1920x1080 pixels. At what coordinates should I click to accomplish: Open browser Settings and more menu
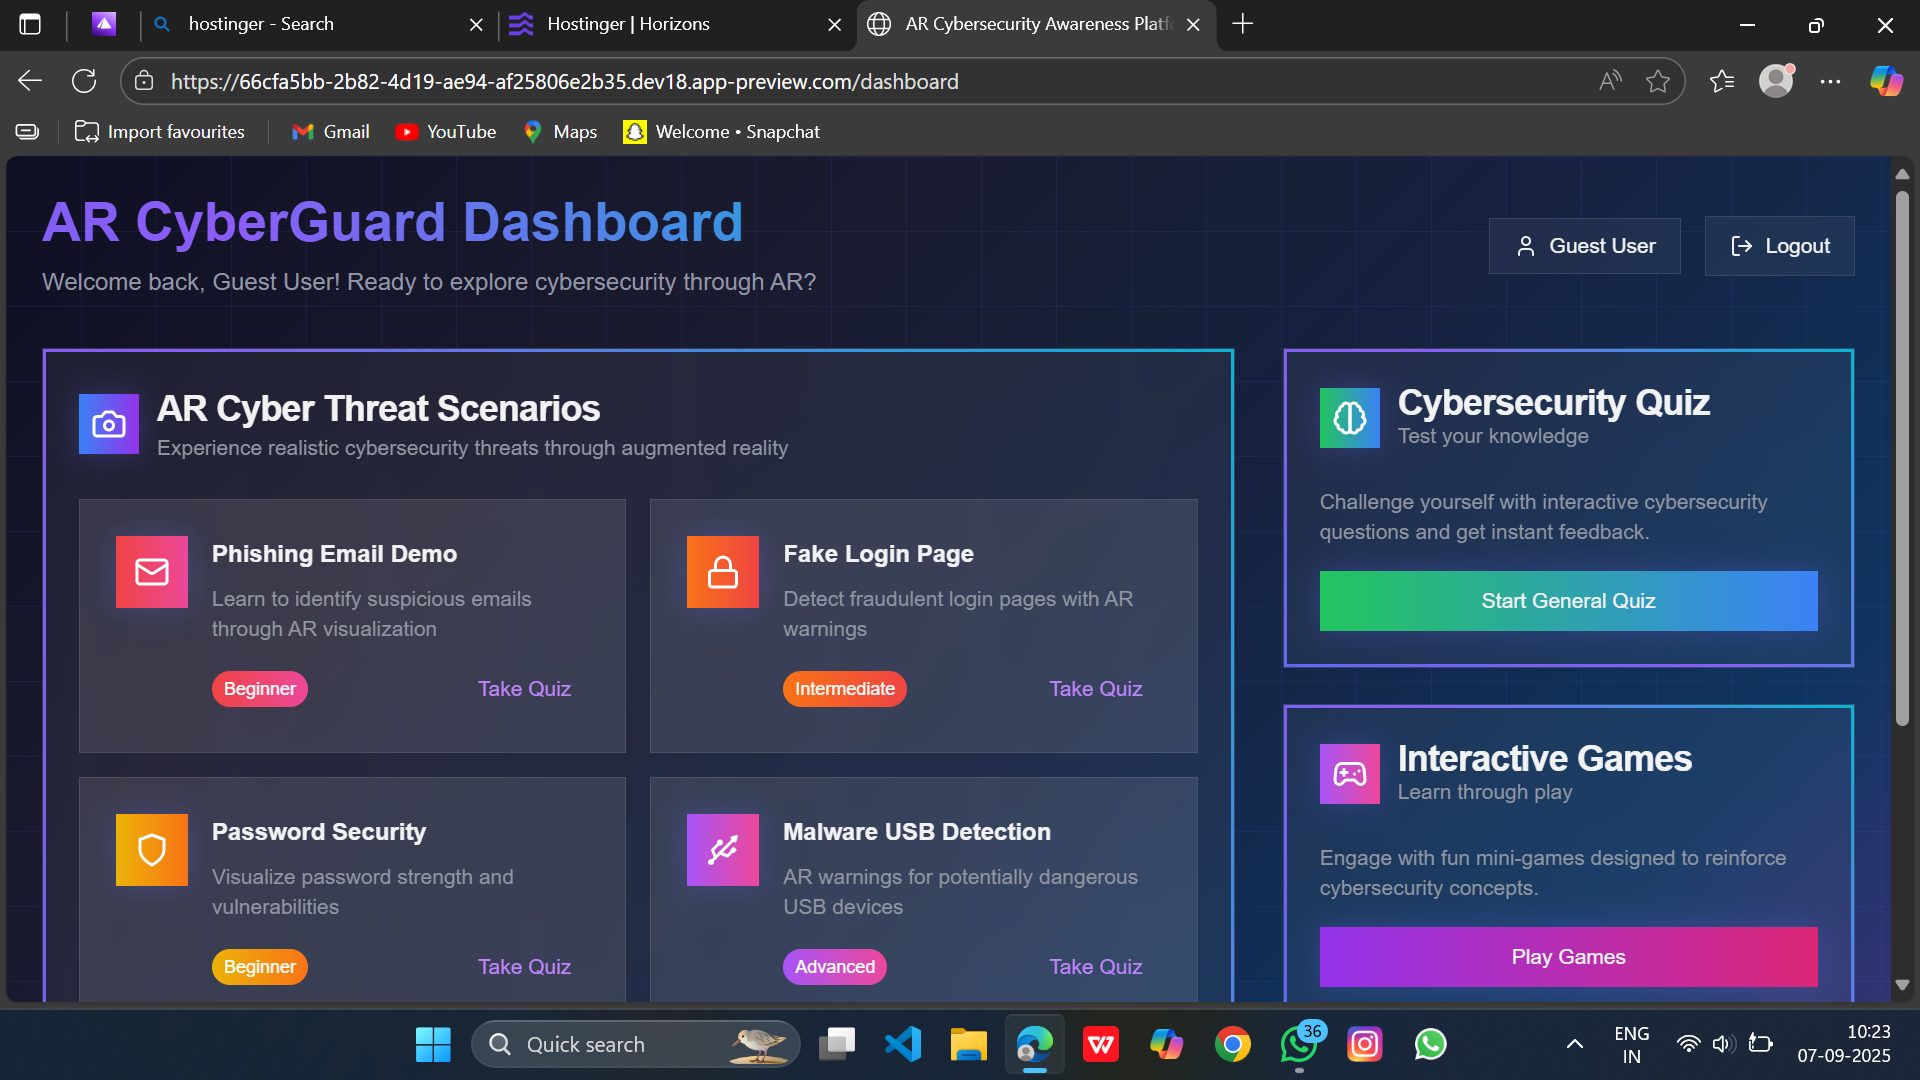click(1830, 82)
